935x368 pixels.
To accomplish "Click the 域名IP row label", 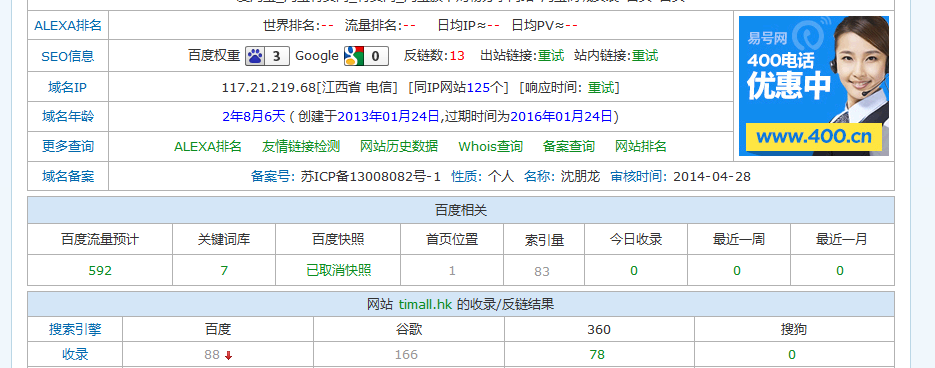I will pos(68,88).
